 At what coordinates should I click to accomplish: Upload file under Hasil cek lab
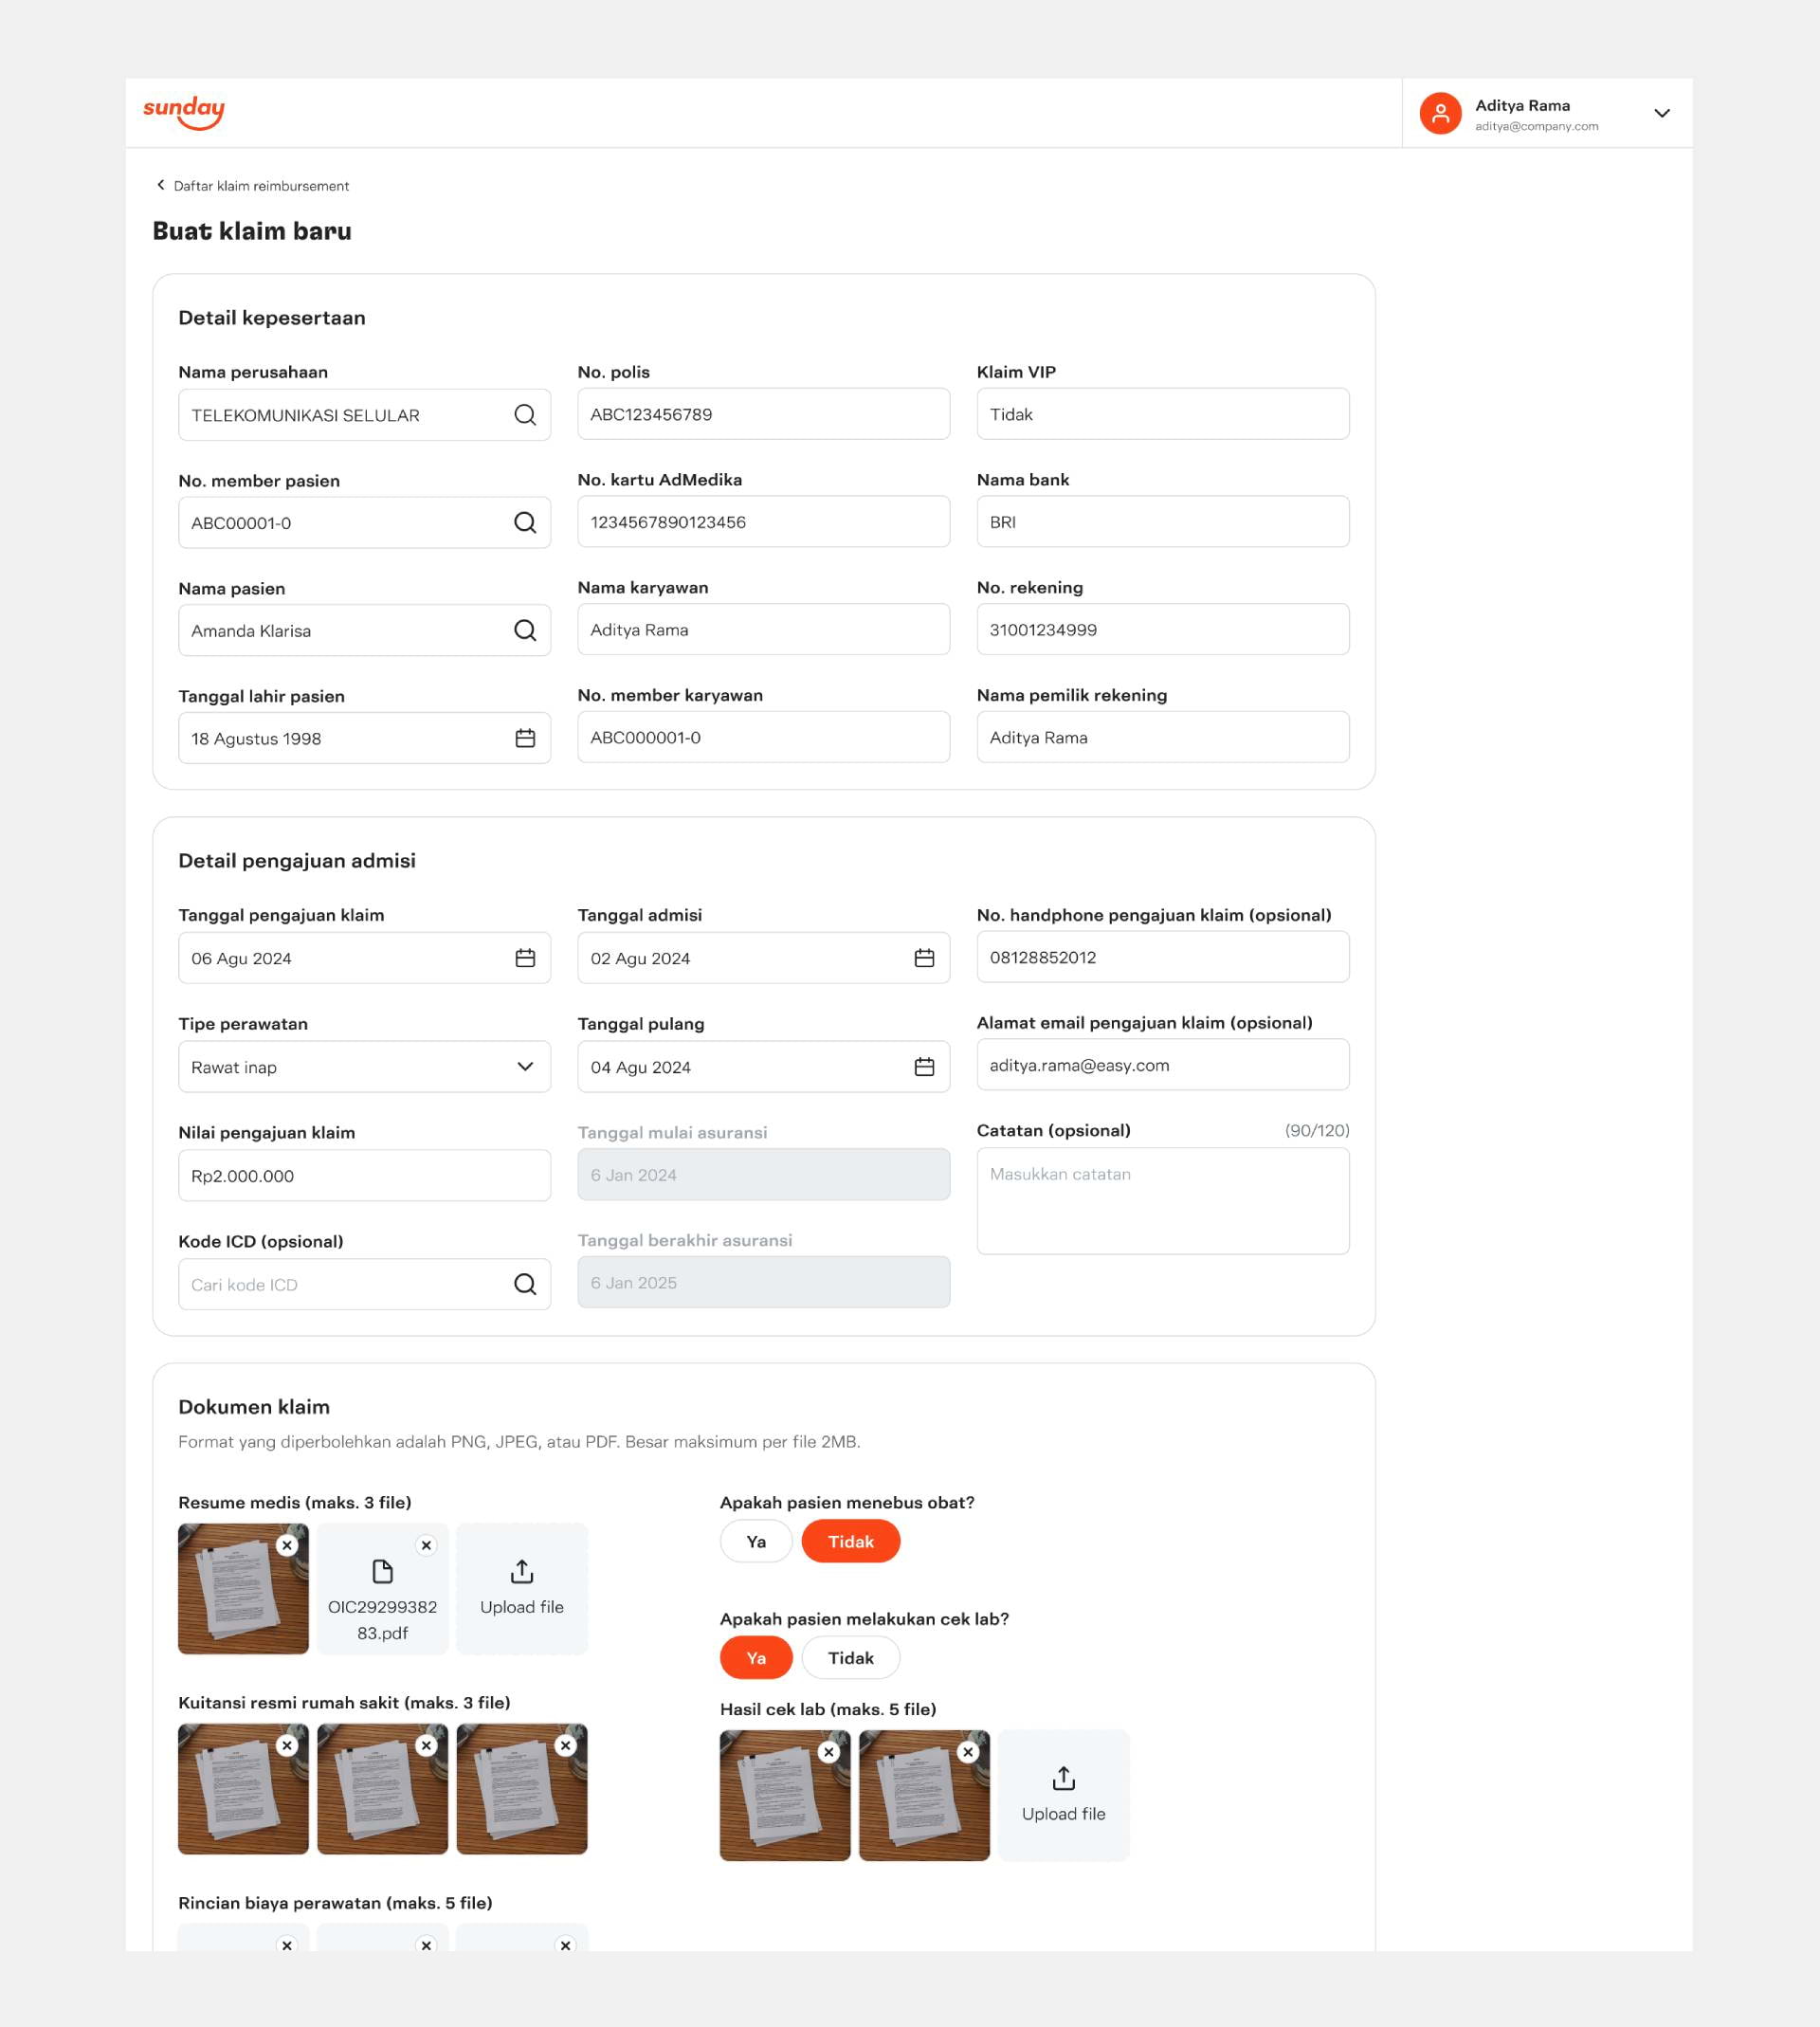pyautogui.click(x=1064, y=1796)
